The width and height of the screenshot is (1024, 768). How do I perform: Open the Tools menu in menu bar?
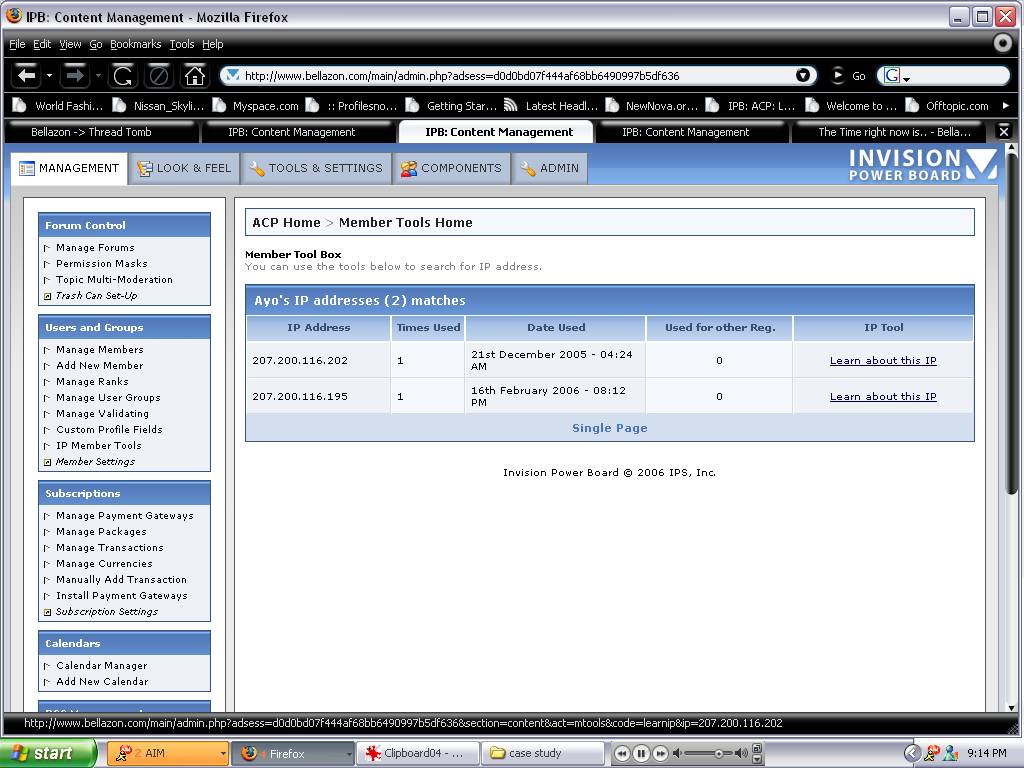pyautogui.click(x=182, y=44)
